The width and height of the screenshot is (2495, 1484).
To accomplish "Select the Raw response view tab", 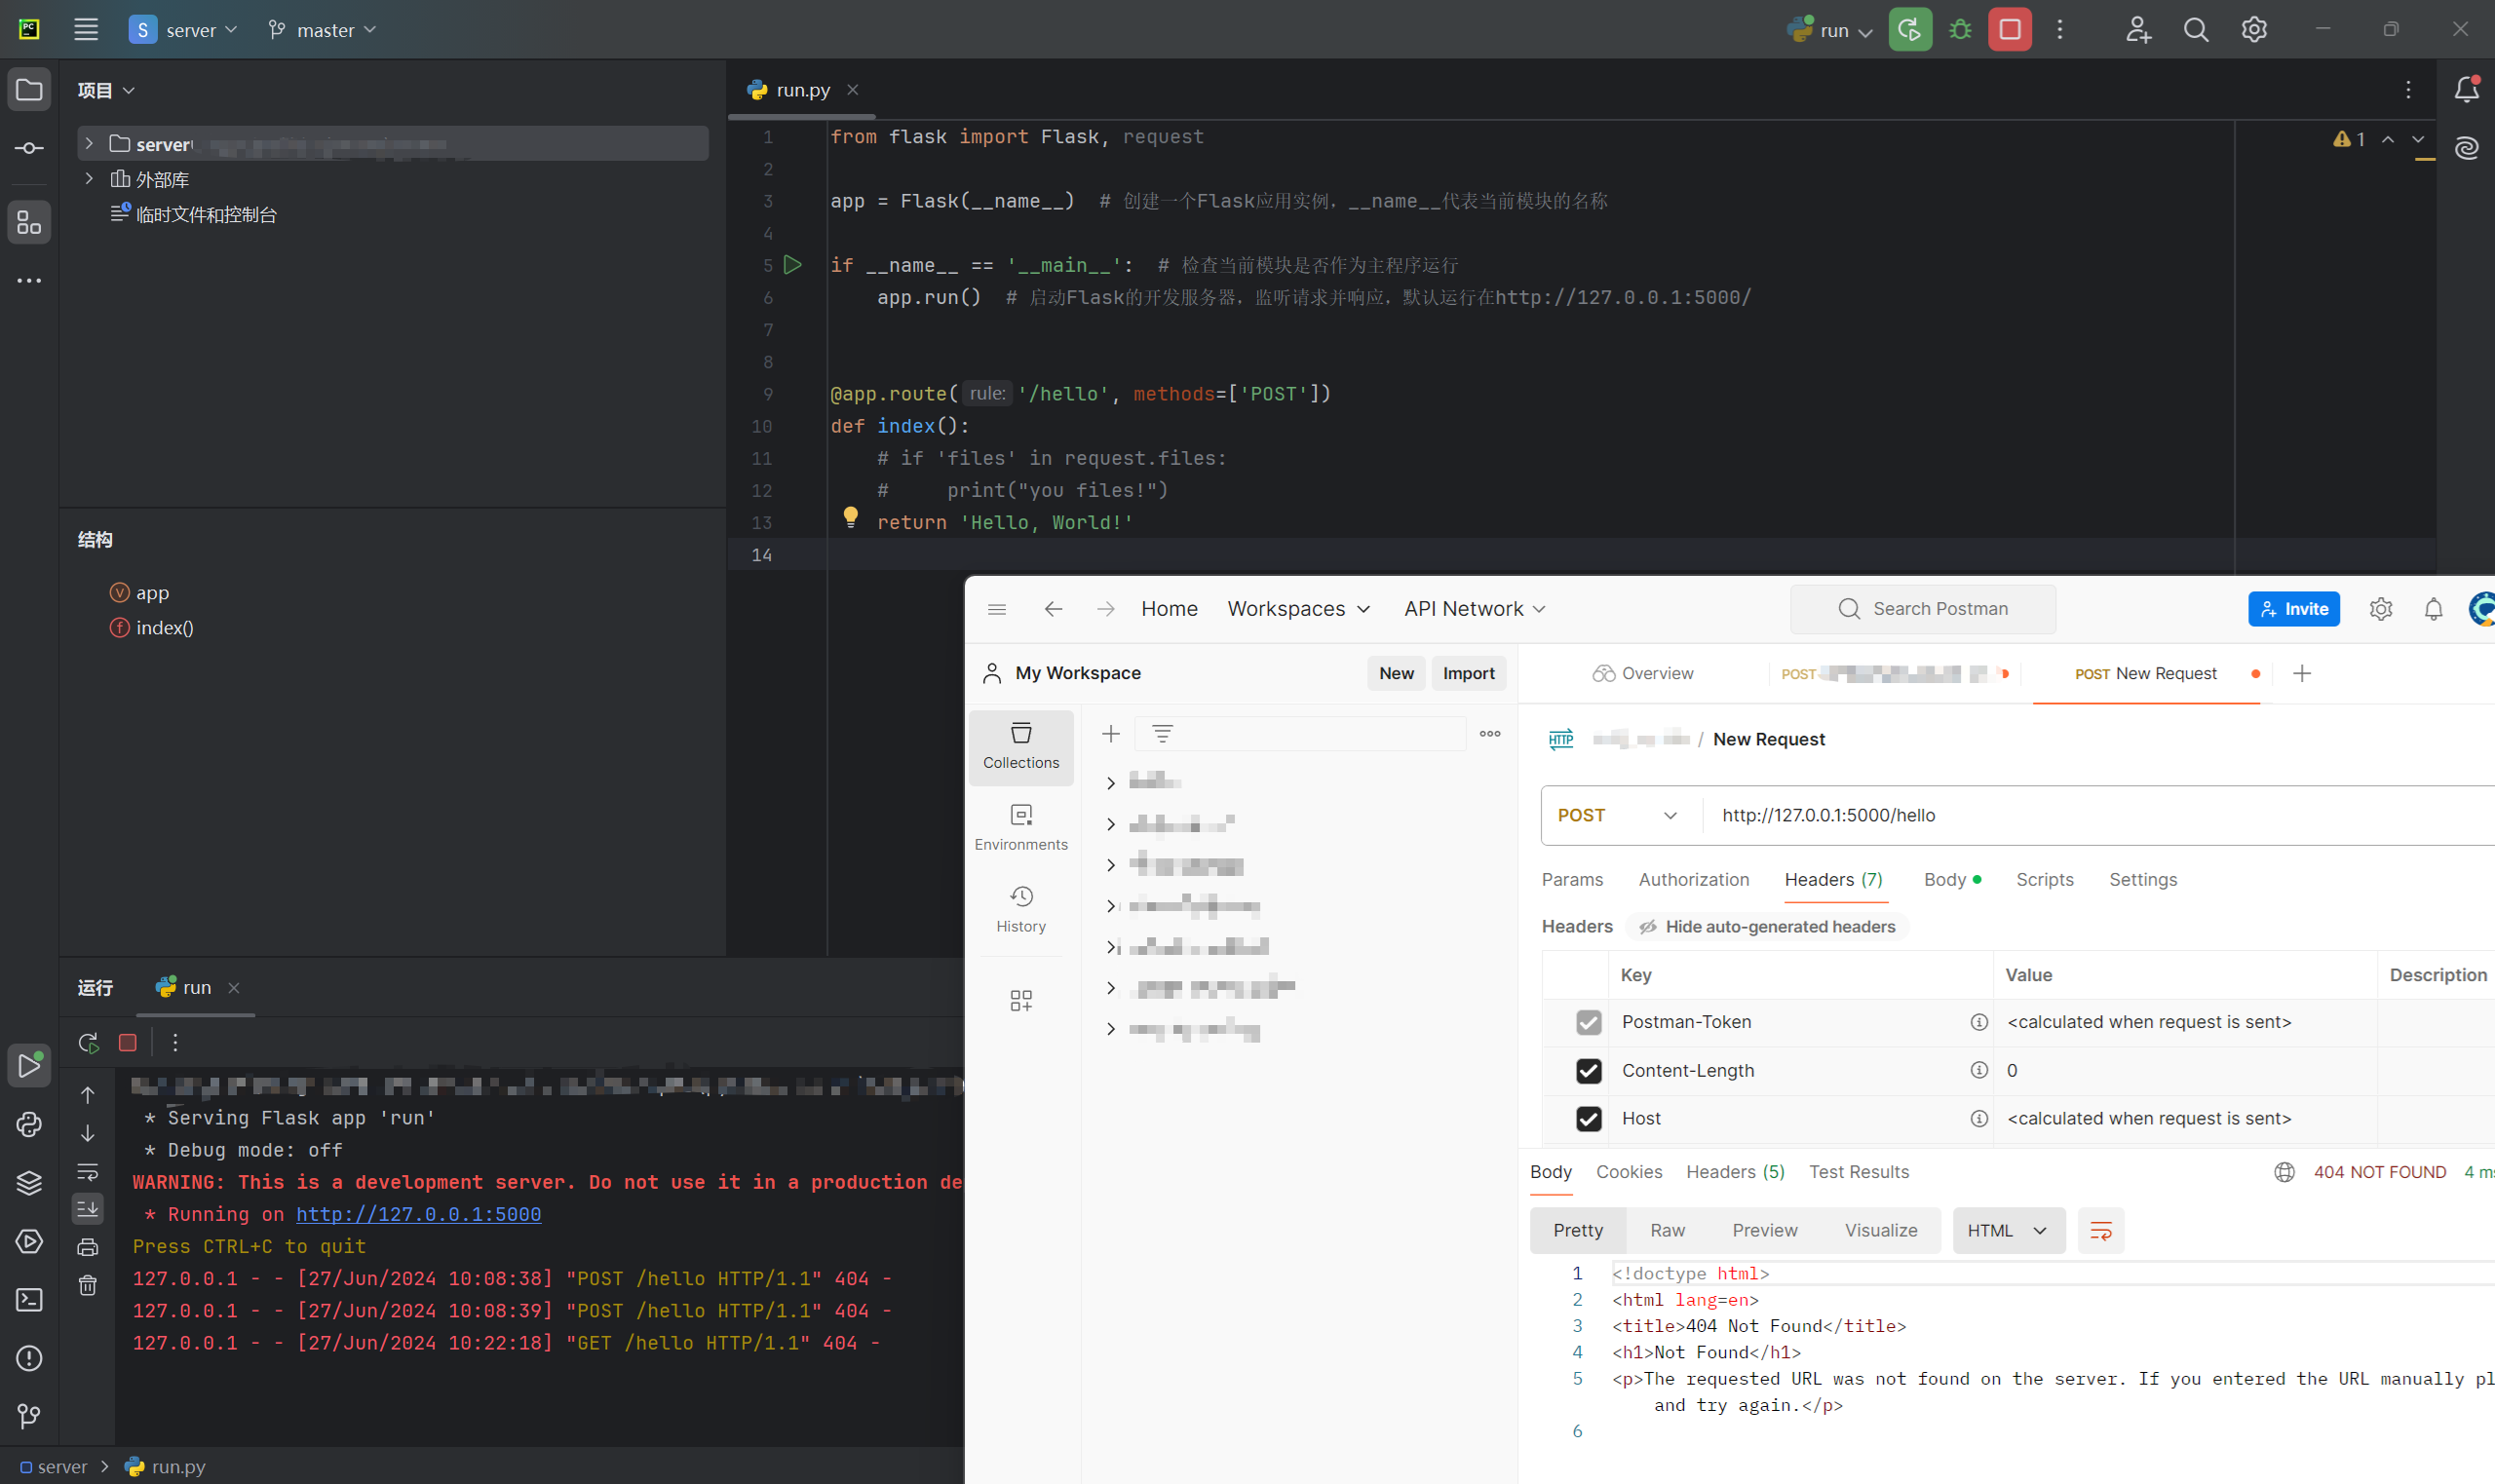I will (x=1666, y=1230).
